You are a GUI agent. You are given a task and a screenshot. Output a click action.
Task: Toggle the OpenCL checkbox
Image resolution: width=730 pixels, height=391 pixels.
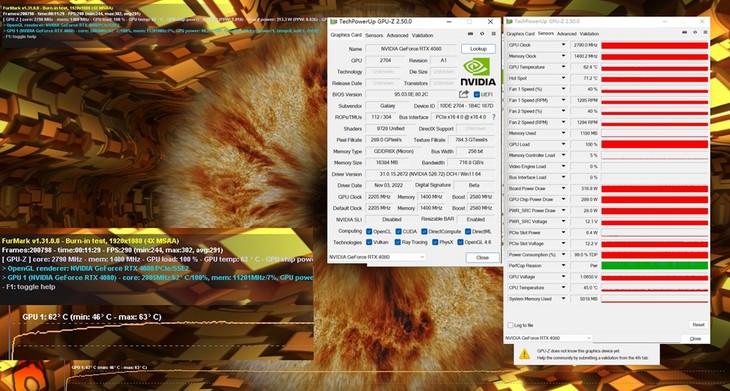click(x=369, y=231)
